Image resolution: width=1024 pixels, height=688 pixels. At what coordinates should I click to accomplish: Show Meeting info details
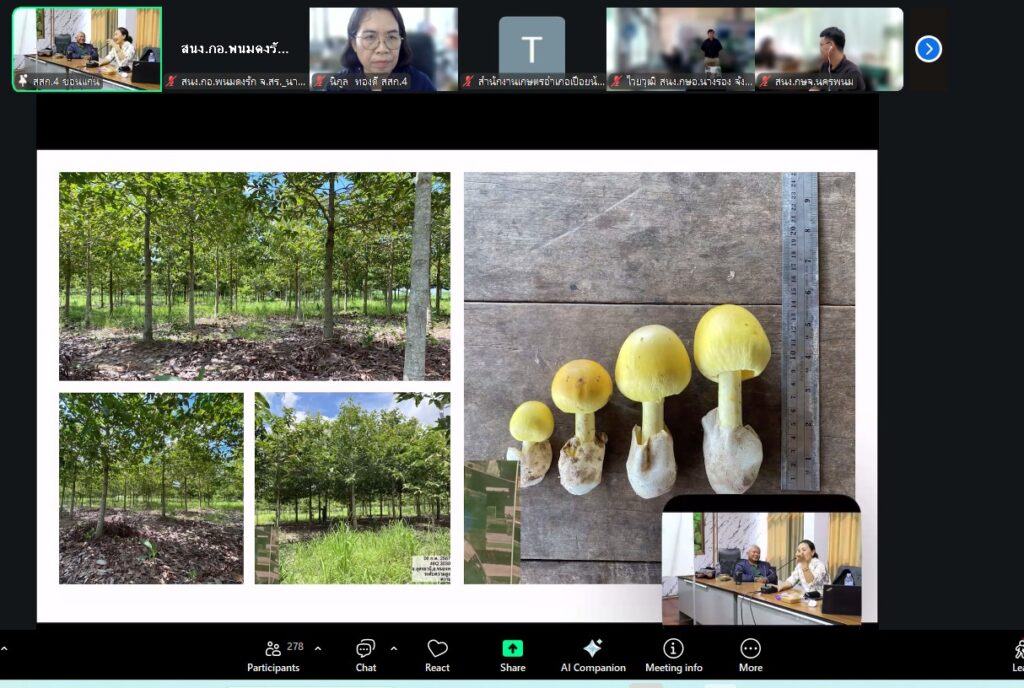(x=673, y=655)
